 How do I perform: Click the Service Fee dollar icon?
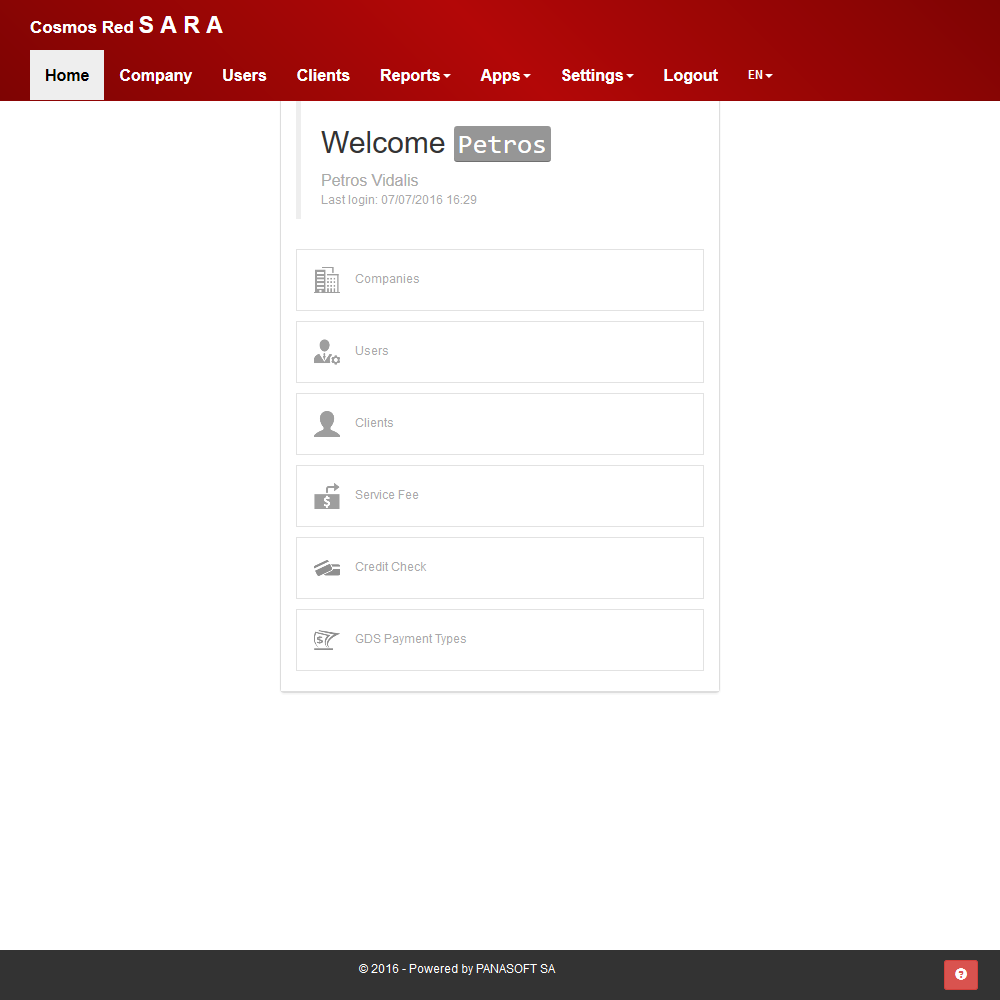pyautogui.click(x=326, y=496)
